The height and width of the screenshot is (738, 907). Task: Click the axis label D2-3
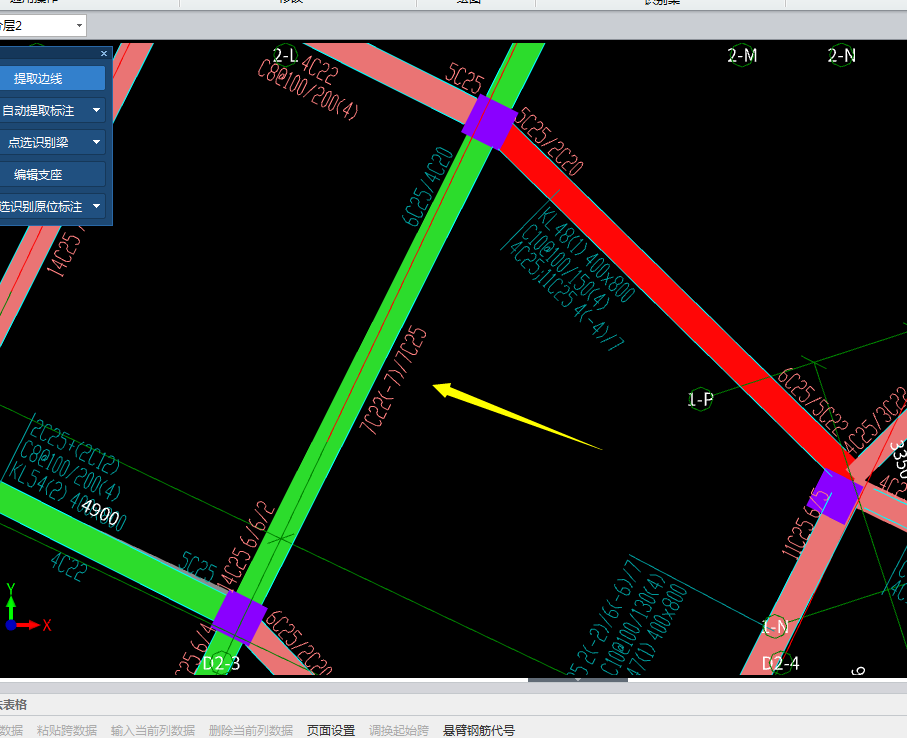[x=221, y=663]
